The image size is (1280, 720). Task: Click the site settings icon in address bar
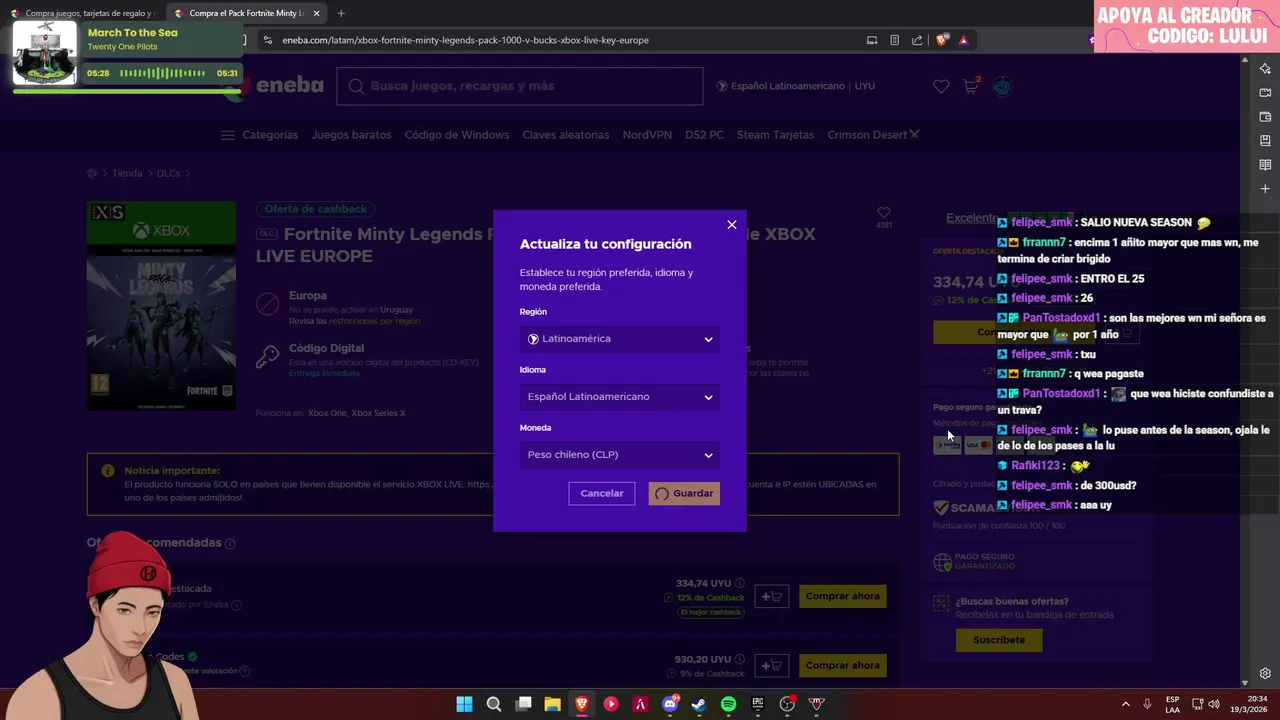tap(268, 40)
